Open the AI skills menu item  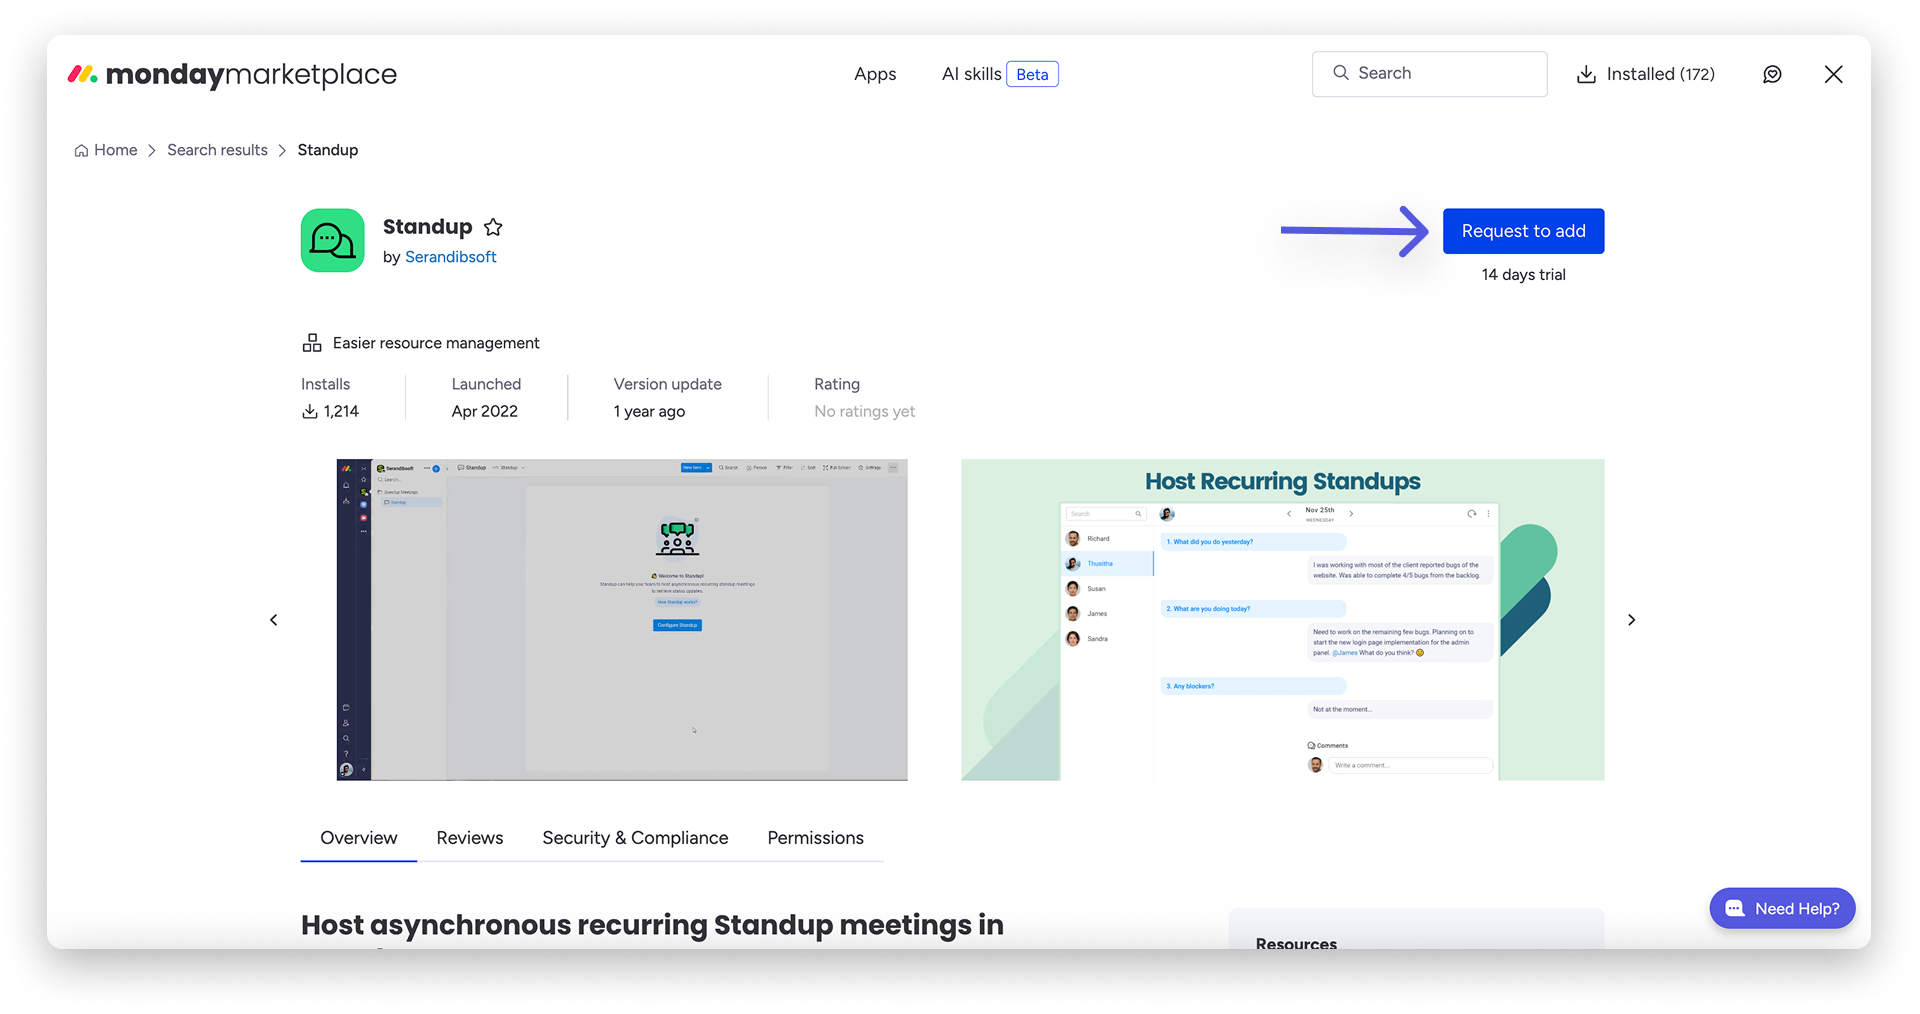(x=971, y=74)
